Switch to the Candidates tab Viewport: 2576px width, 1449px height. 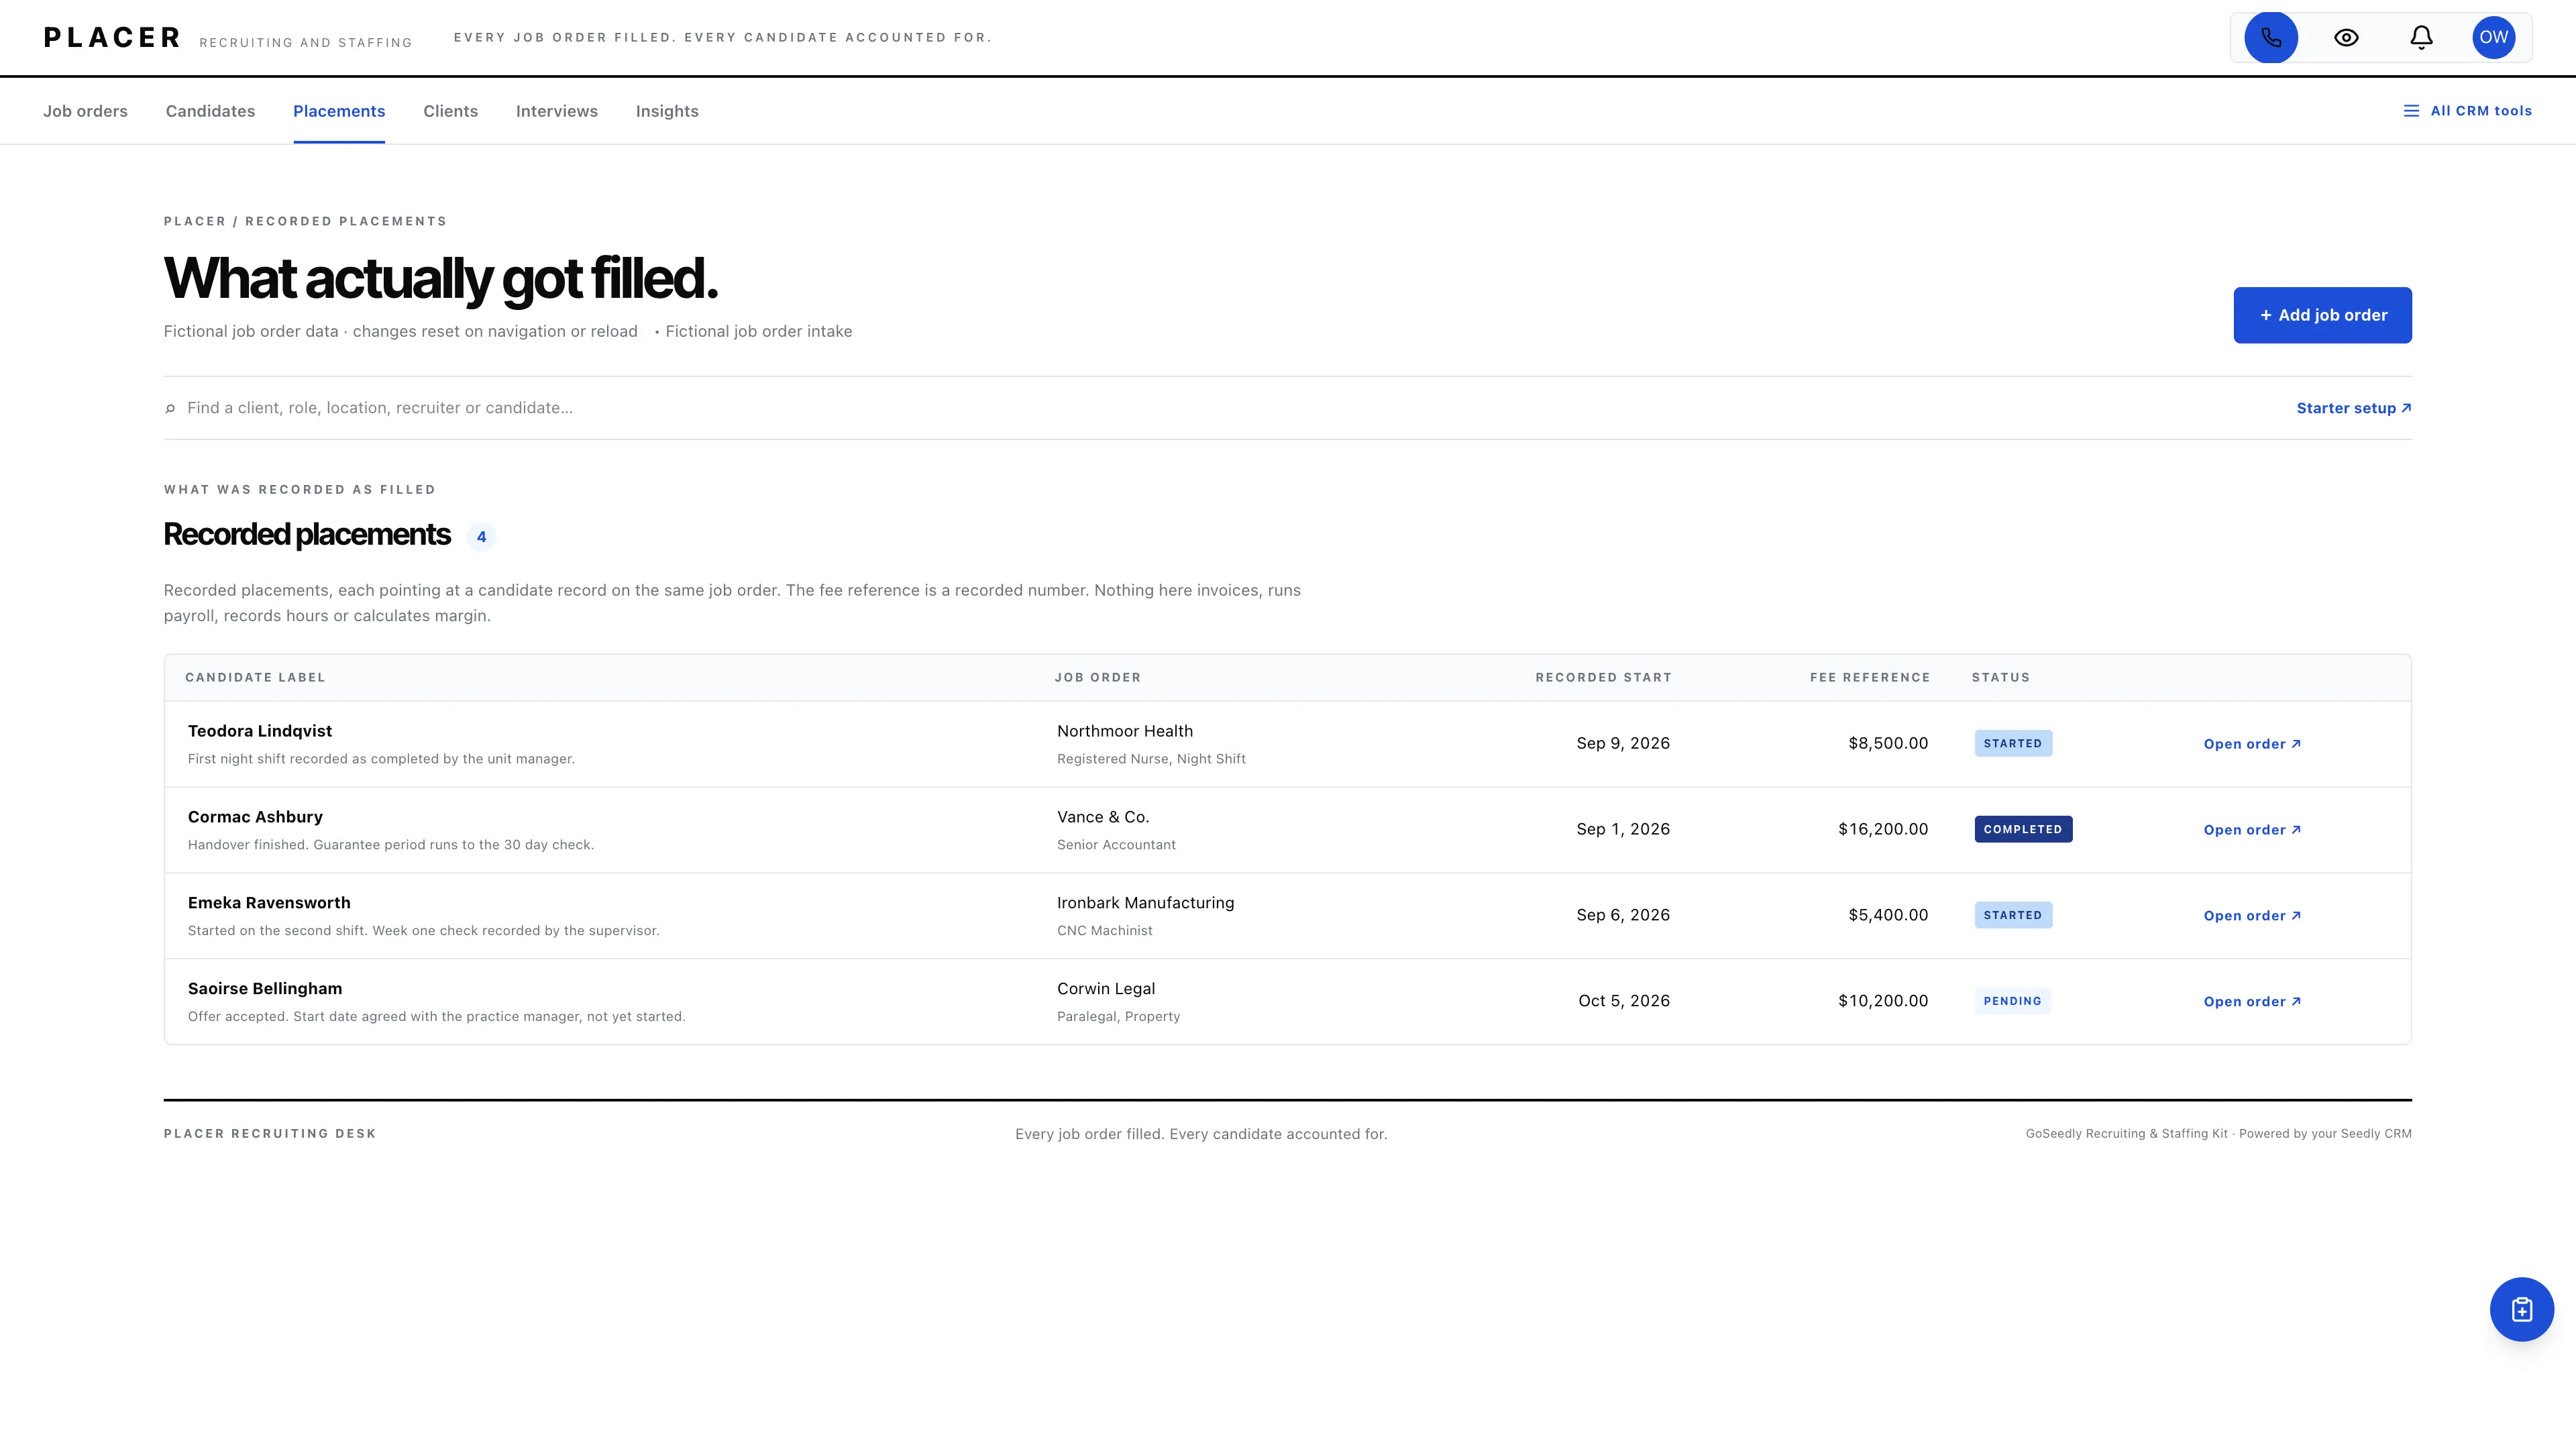[x=210, y=111]
